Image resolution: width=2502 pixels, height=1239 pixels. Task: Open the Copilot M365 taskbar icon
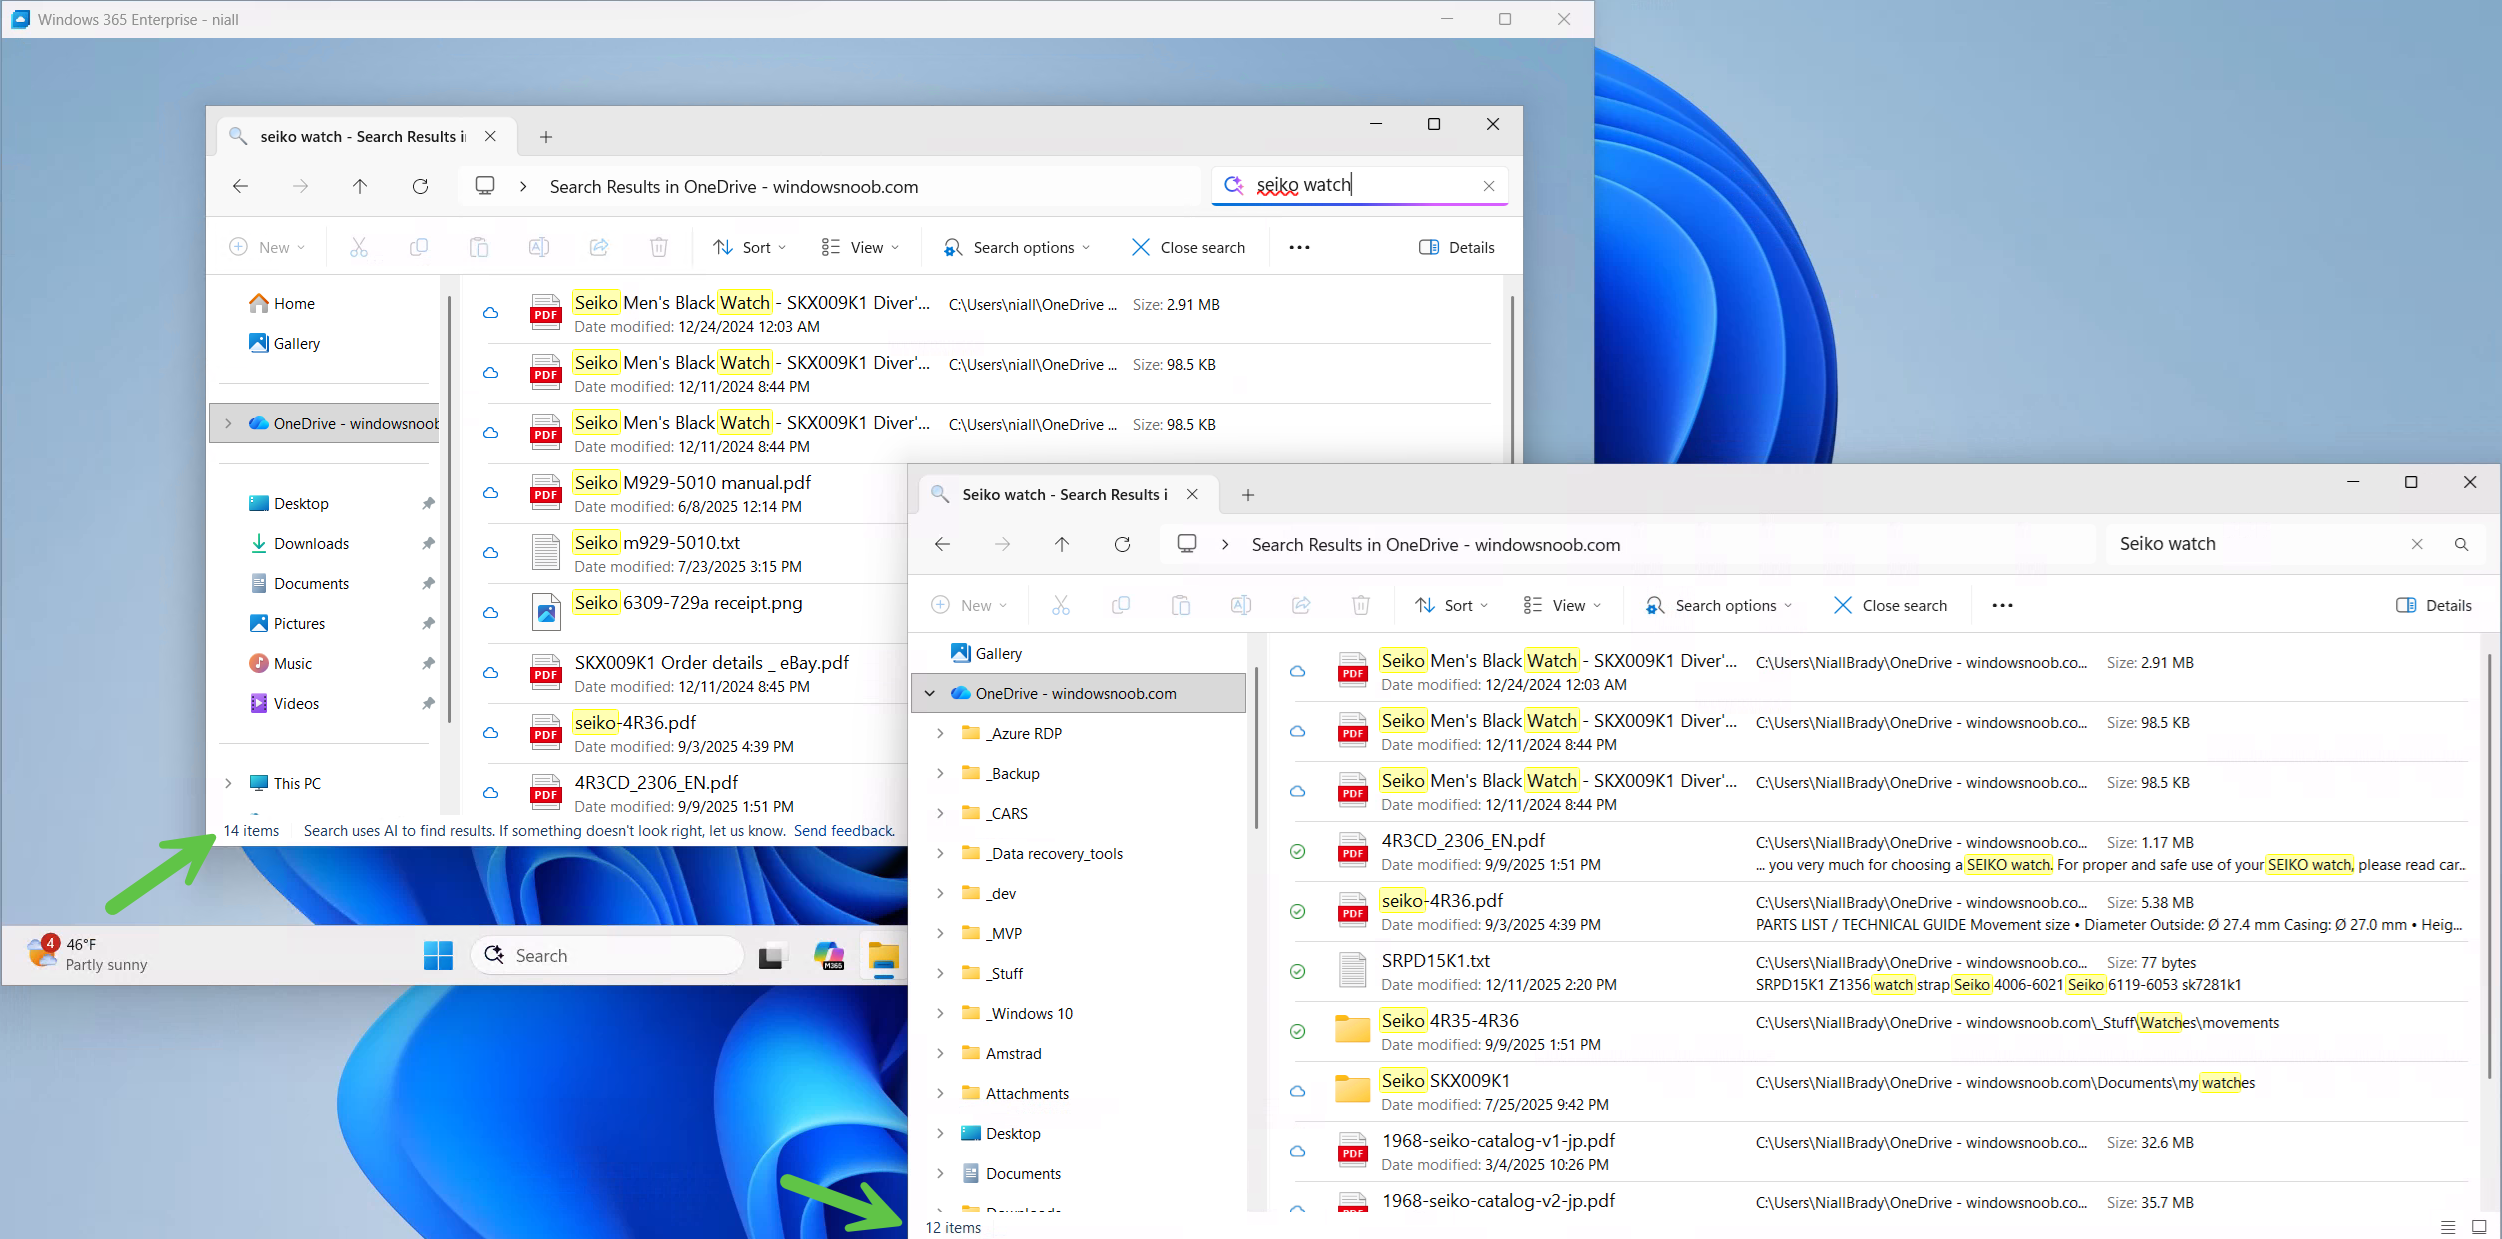click(828, 956)
